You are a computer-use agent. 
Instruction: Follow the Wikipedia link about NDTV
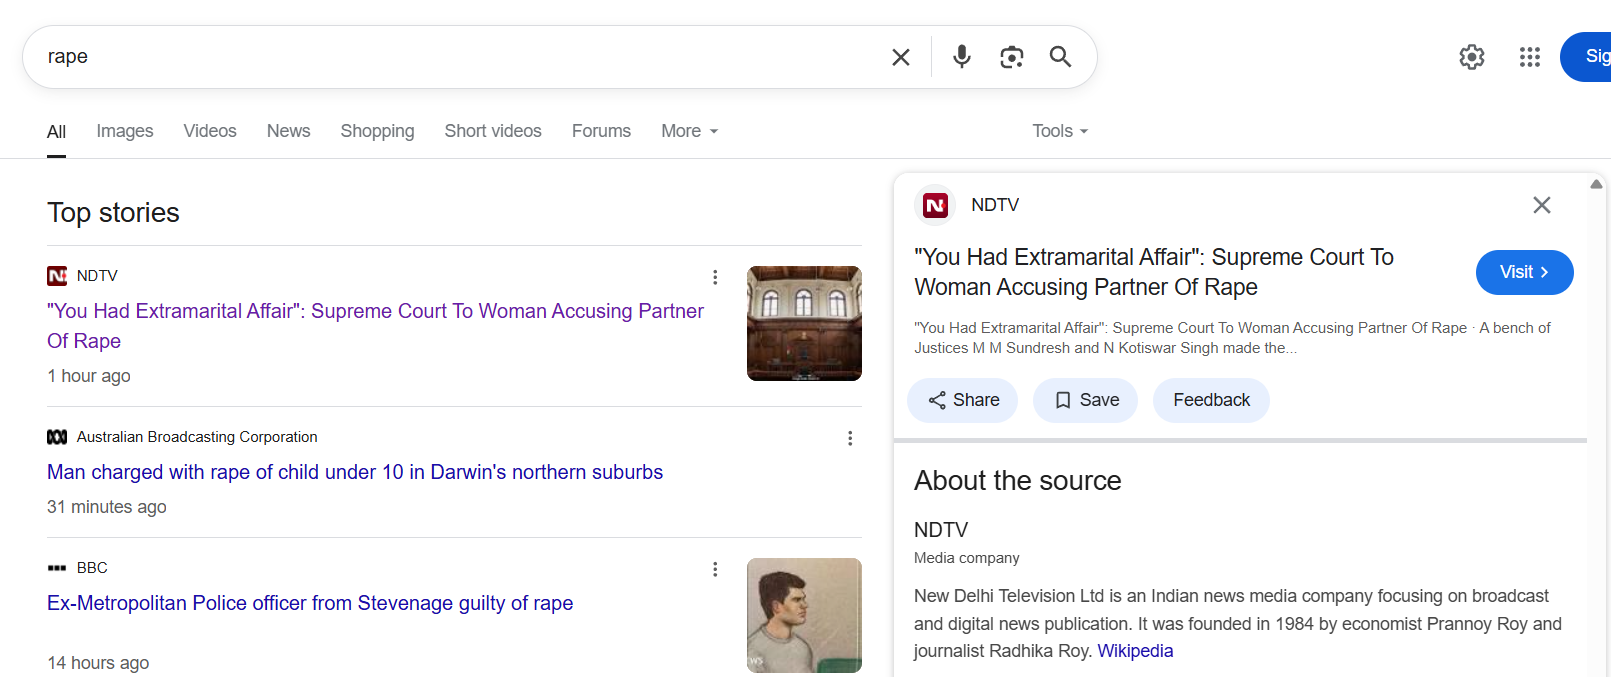coord(1135,651)
